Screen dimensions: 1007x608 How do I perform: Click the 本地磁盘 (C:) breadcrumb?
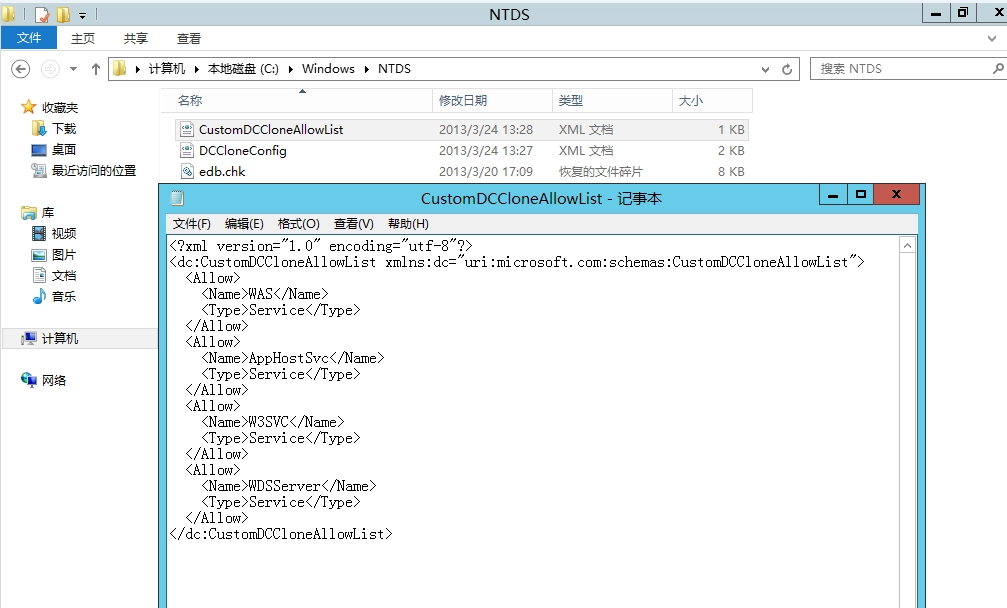243,69
